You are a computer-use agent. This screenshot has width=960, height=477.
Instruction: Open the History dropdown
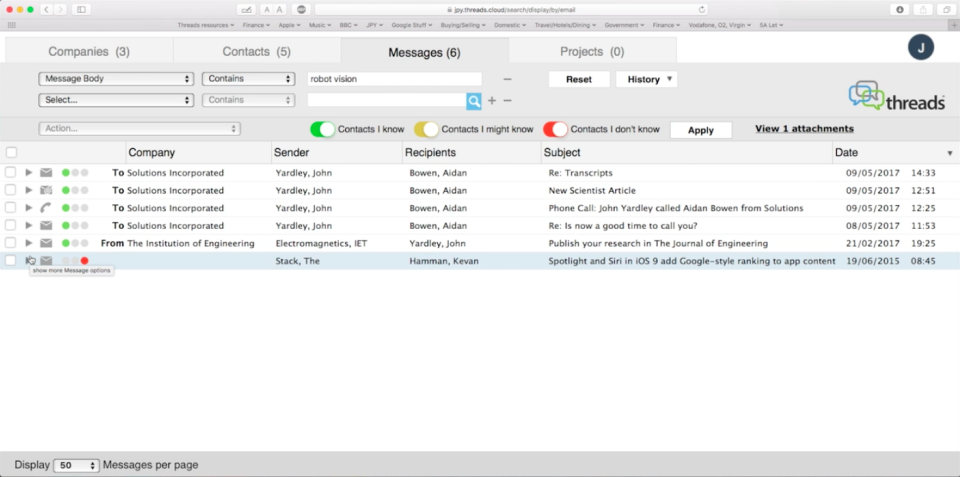click(x=647, y=79)
